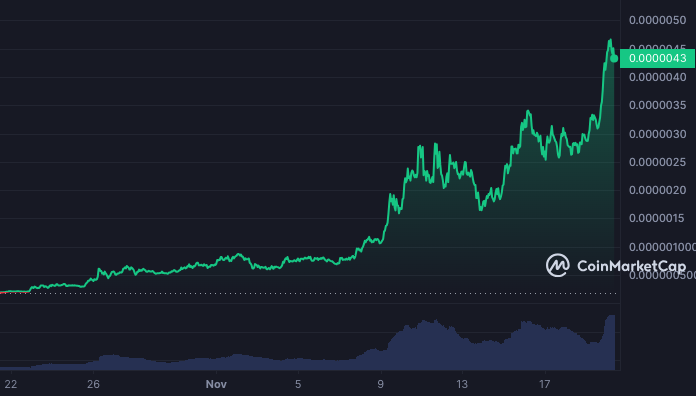Click the 5 date label on the time axis
Viewport: 696px width, 396px height.
click(298, 384)
